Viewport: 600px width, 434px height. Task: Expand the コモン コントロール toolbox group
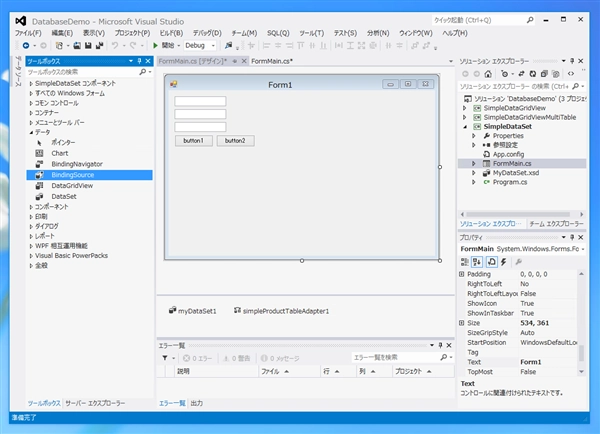pyautogui.click(x=31, y=103)
